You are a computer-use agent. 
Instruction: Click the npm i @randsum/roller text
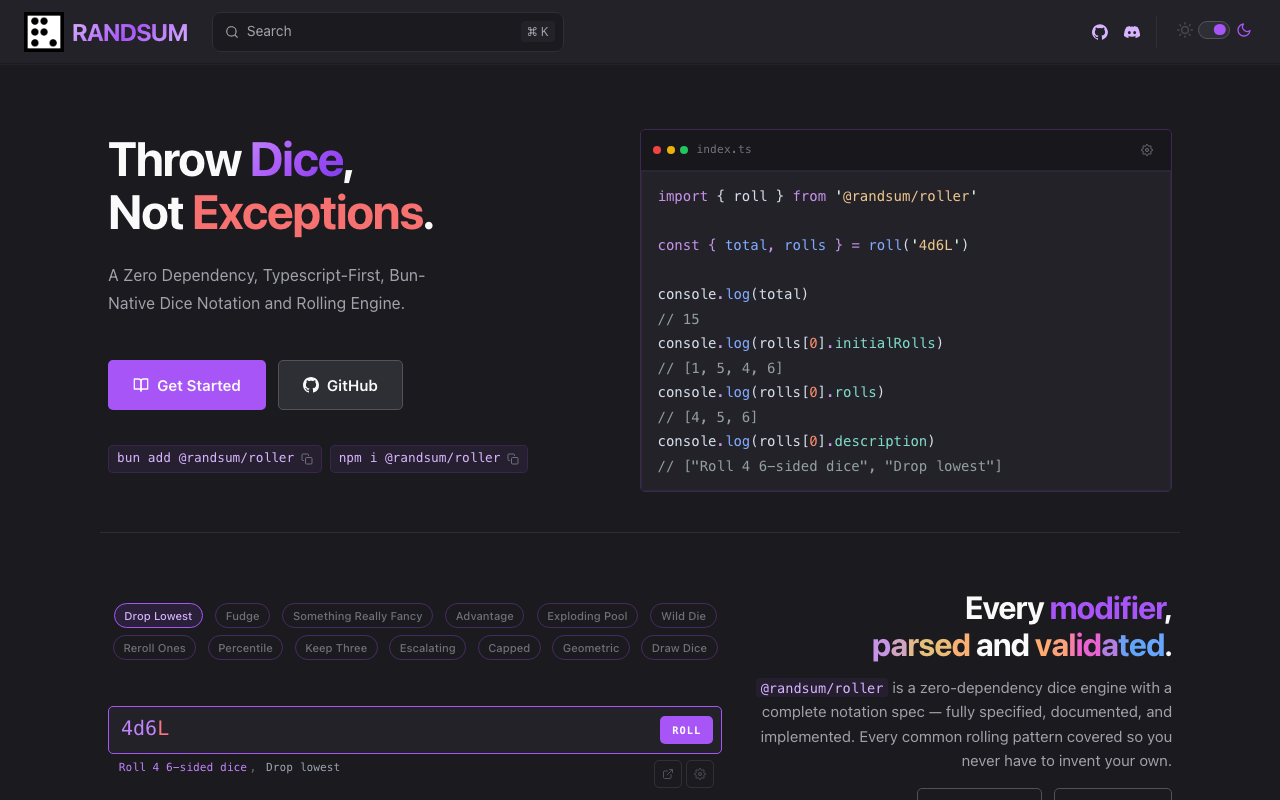coord(419,458)
